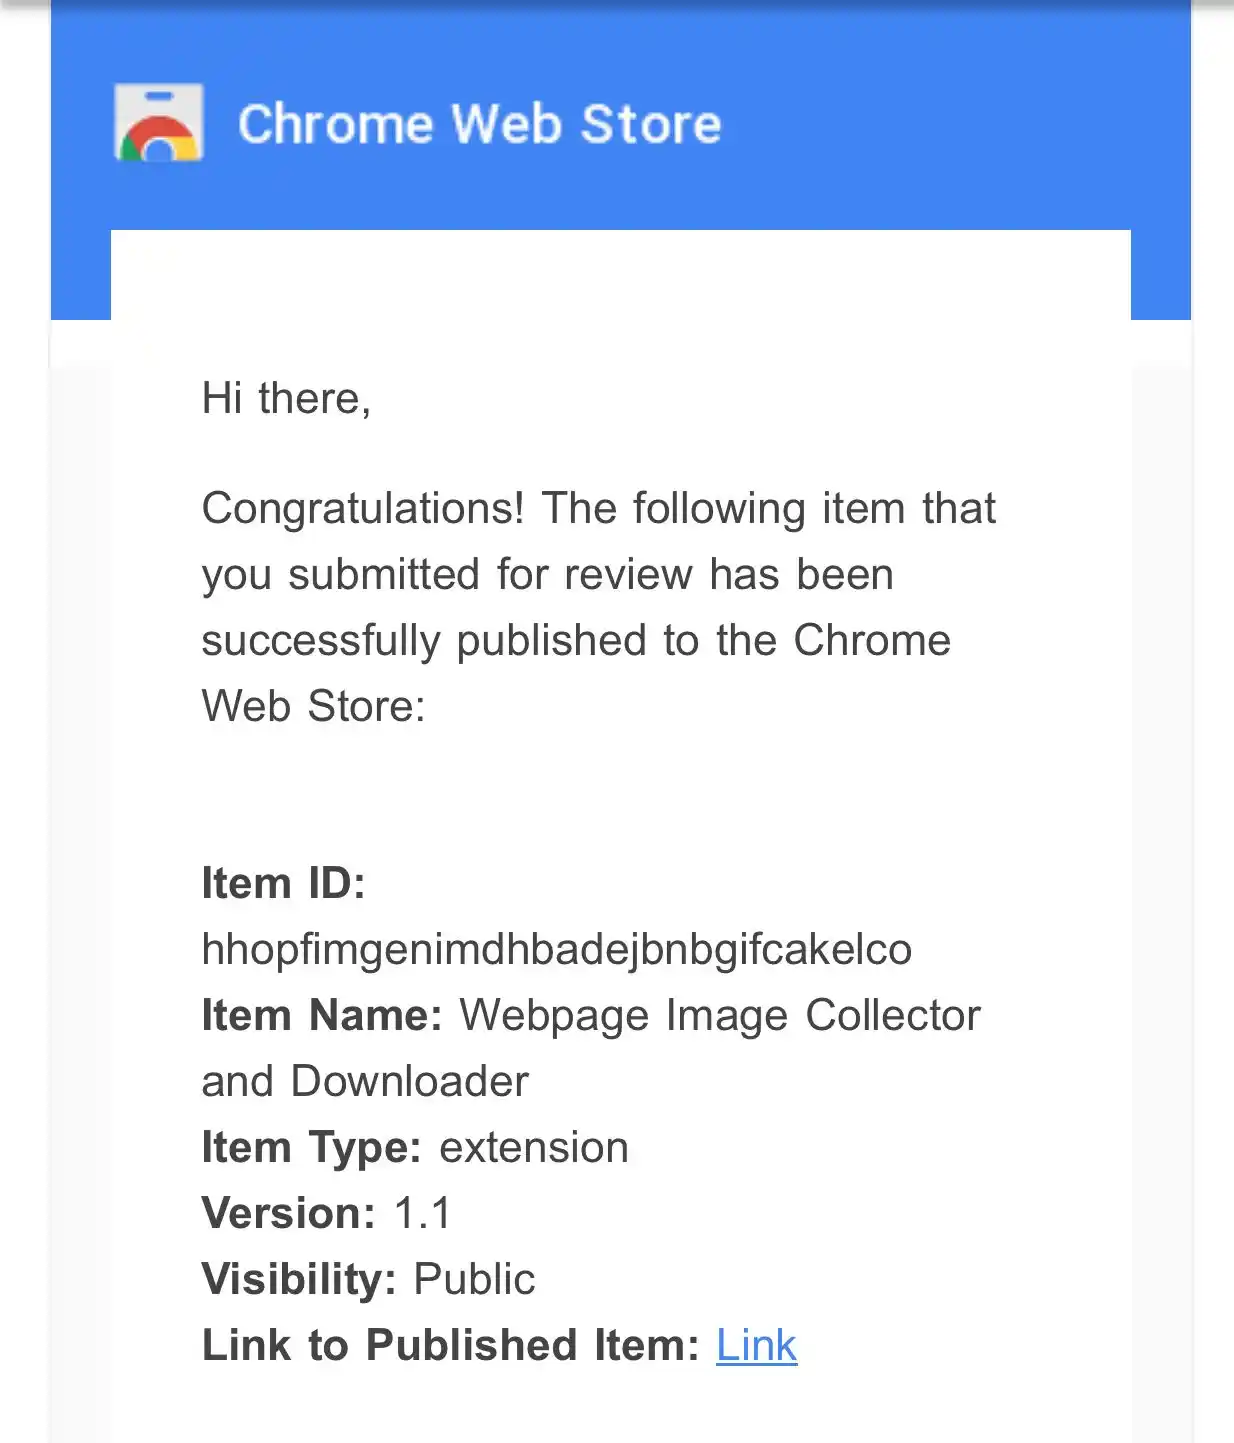Image resolution: width=1234 pixels, height=1443 pixels.
Task: Click the item ID hhopfimgenimdhbadejbnbgifcakelco
Action: pos(557,949)
